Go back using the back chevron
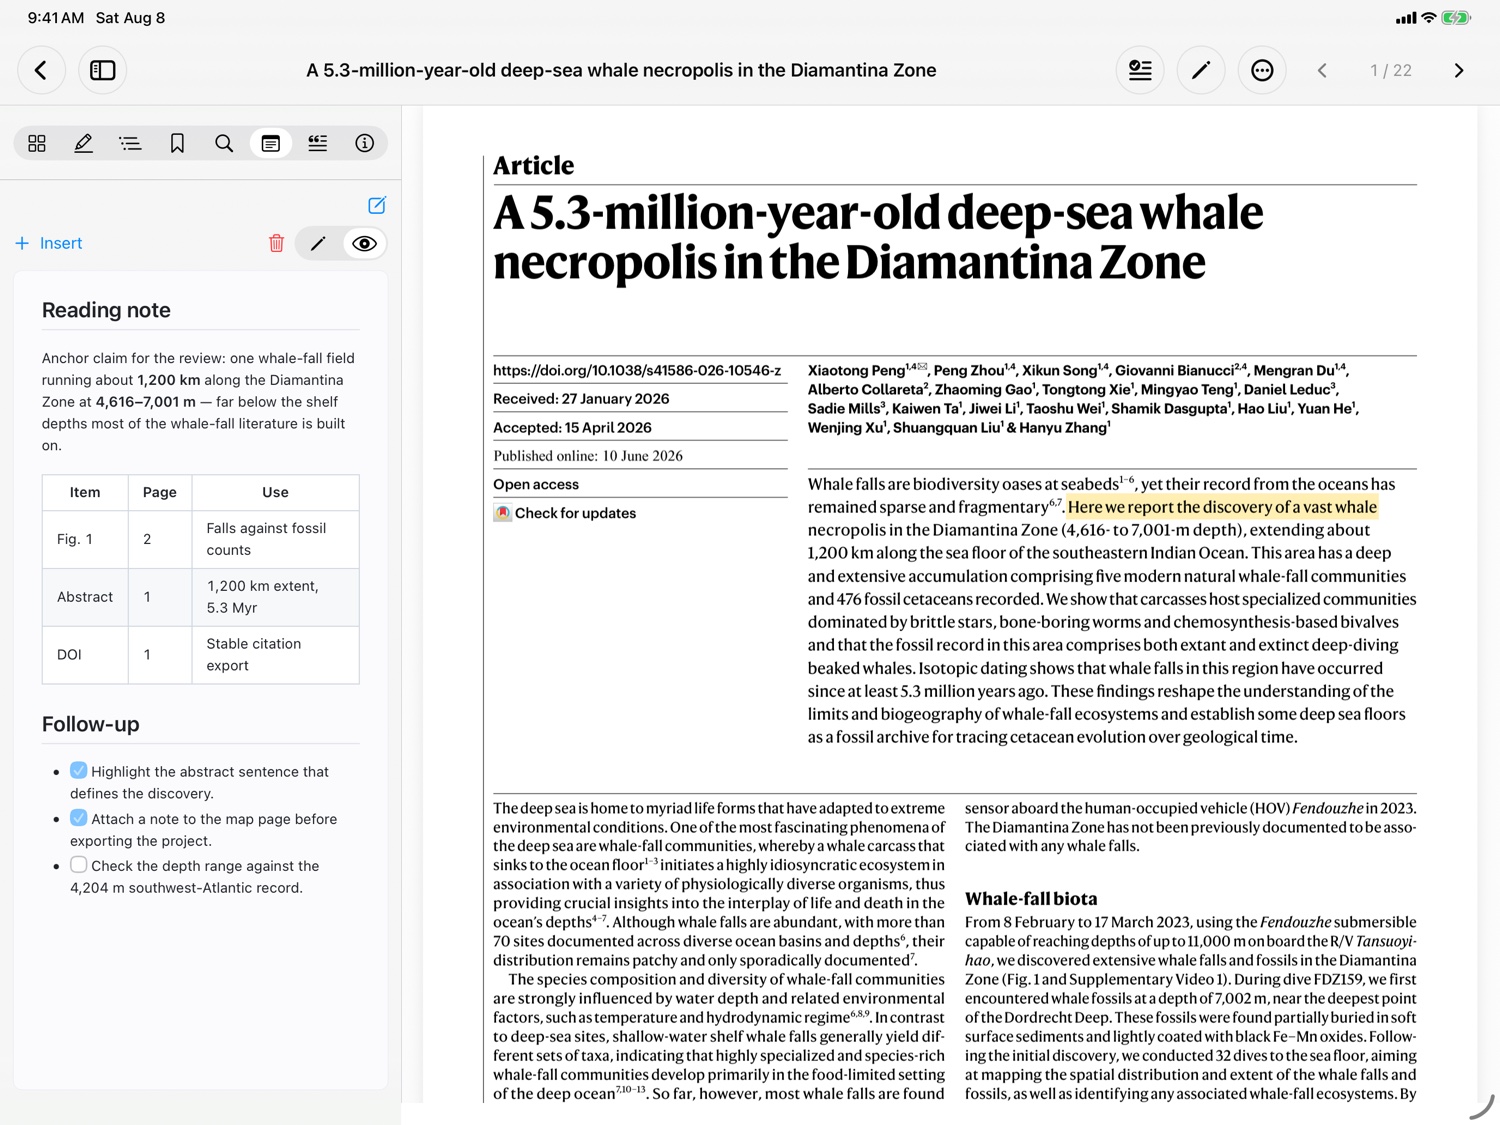 (x=41, y=70)
